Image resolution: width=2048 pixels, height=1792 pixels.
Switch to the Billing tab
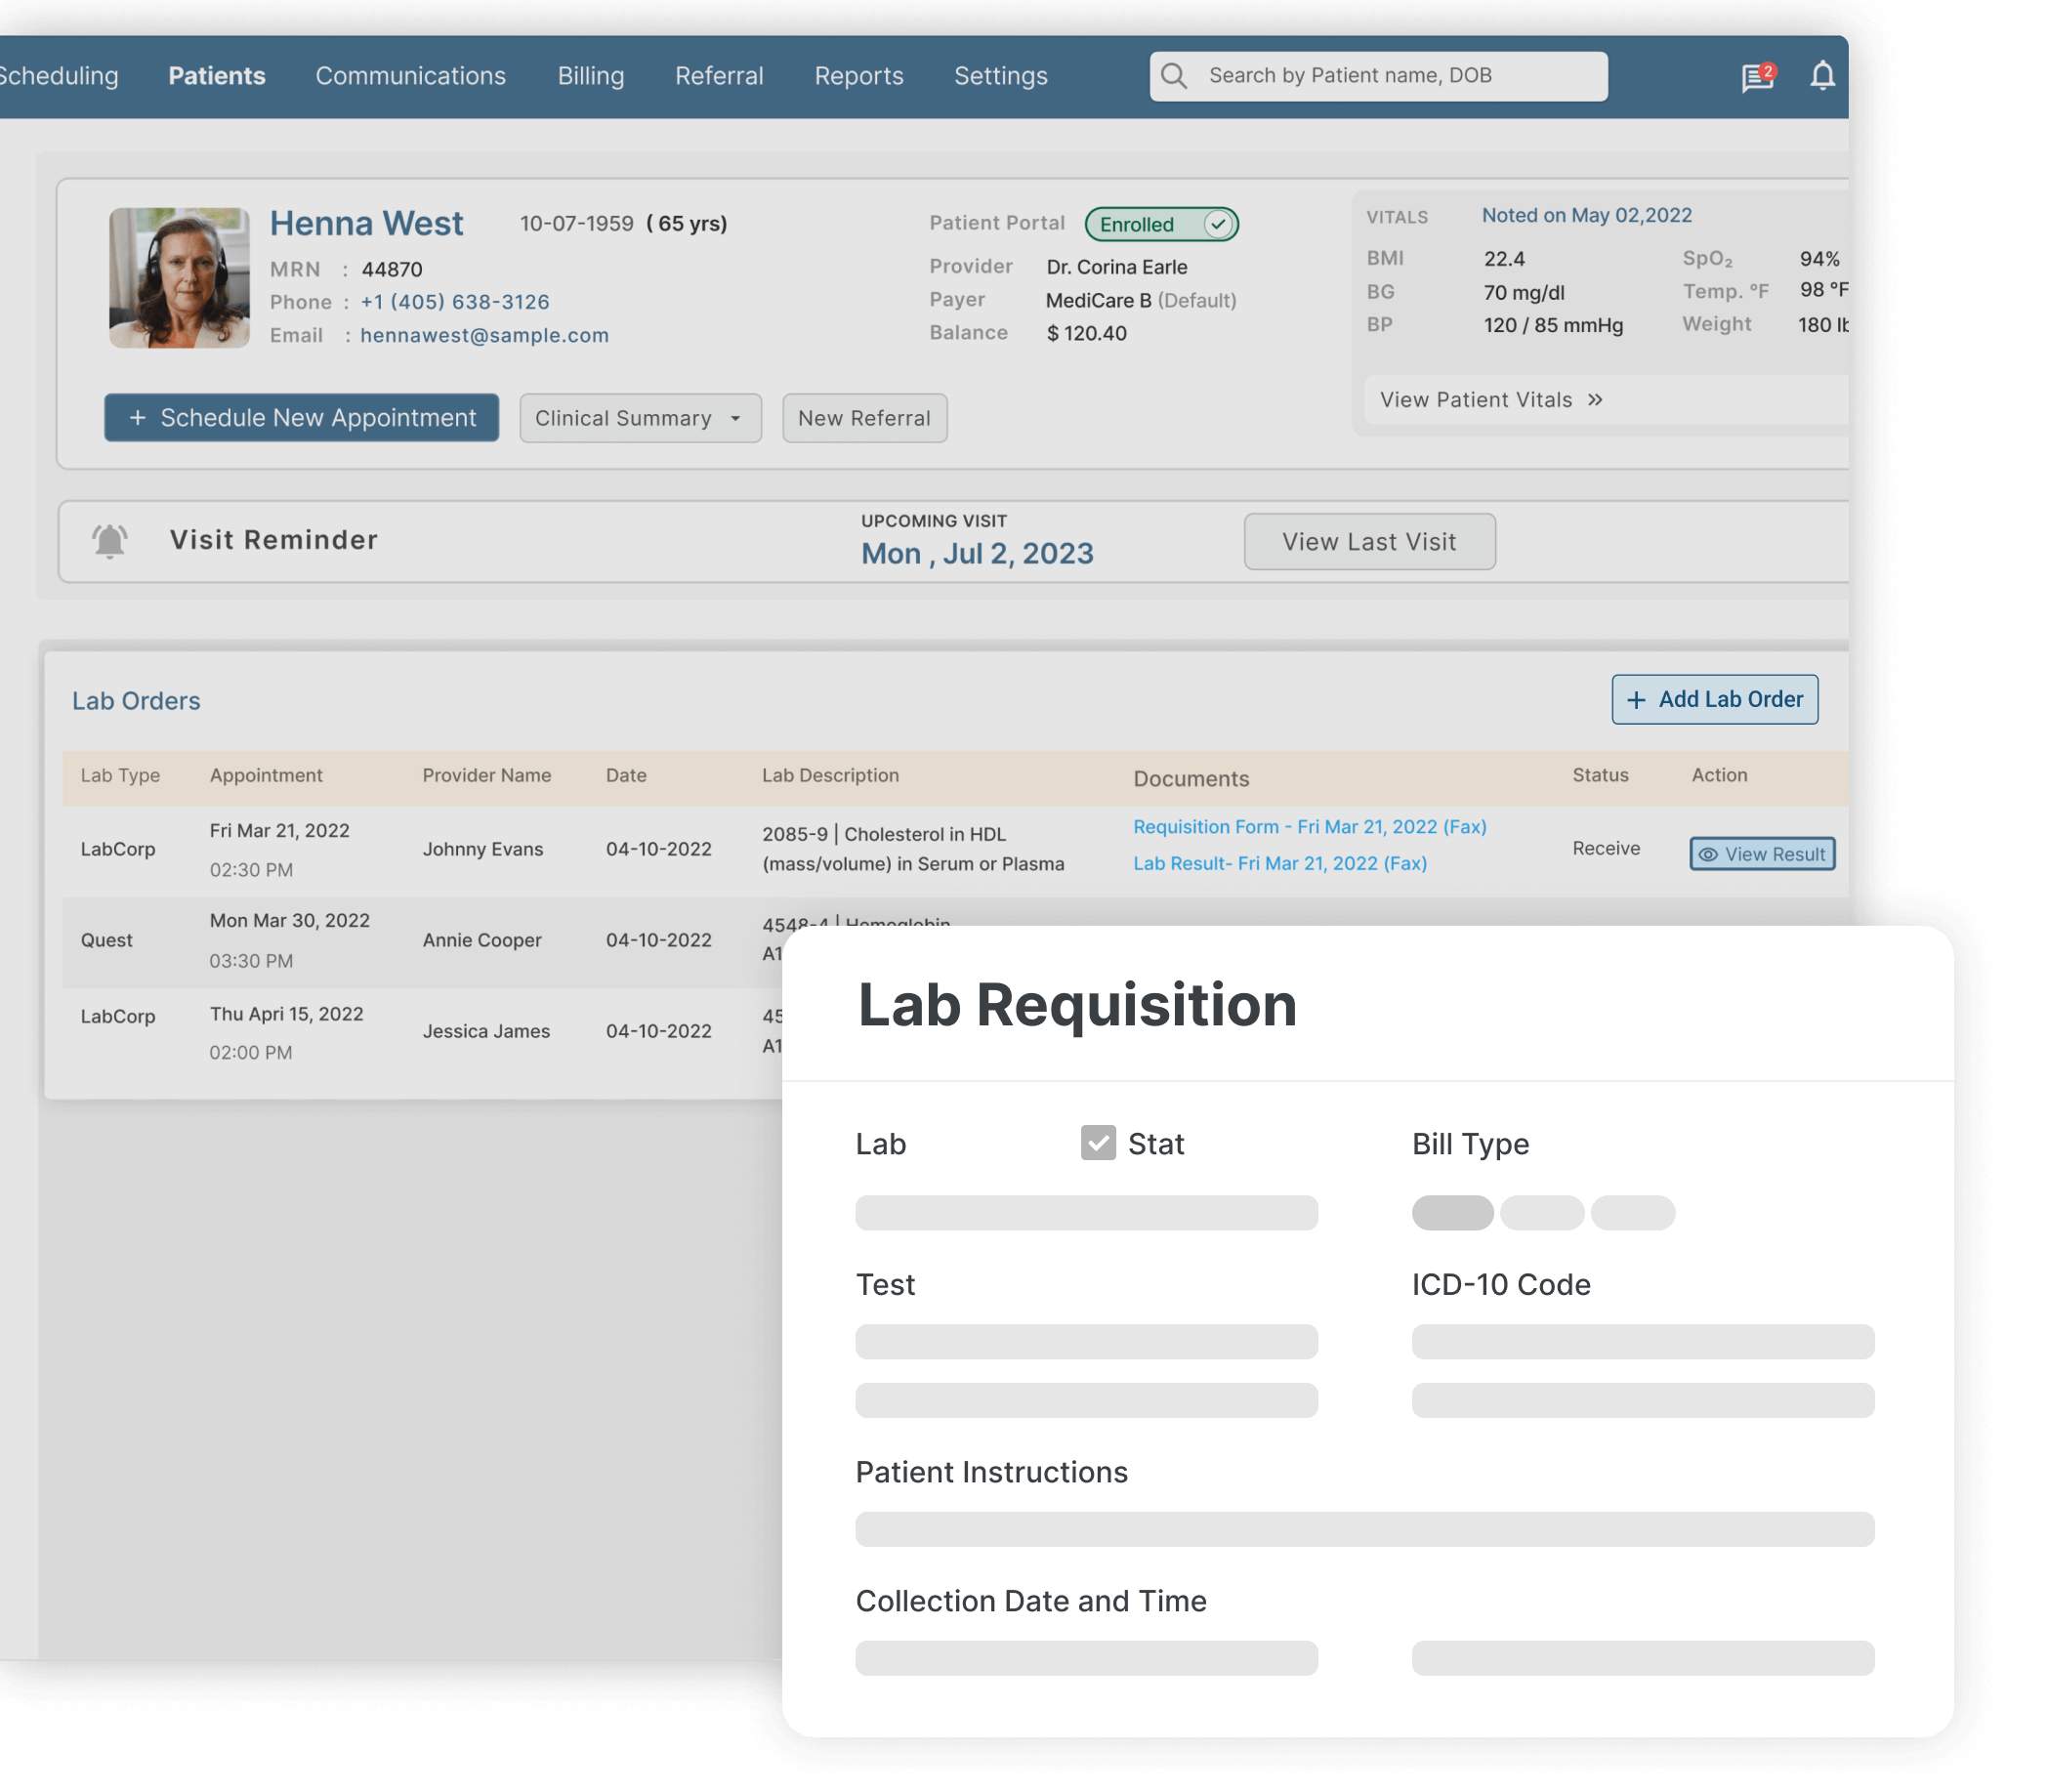(x=591, y=75)
